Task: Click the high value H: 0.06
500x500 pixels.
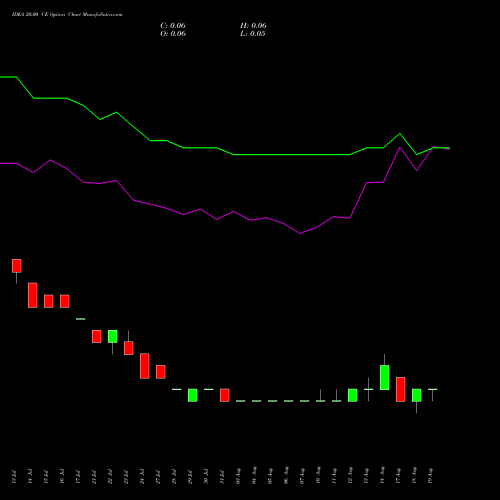Action: click(x=253, y=26)
